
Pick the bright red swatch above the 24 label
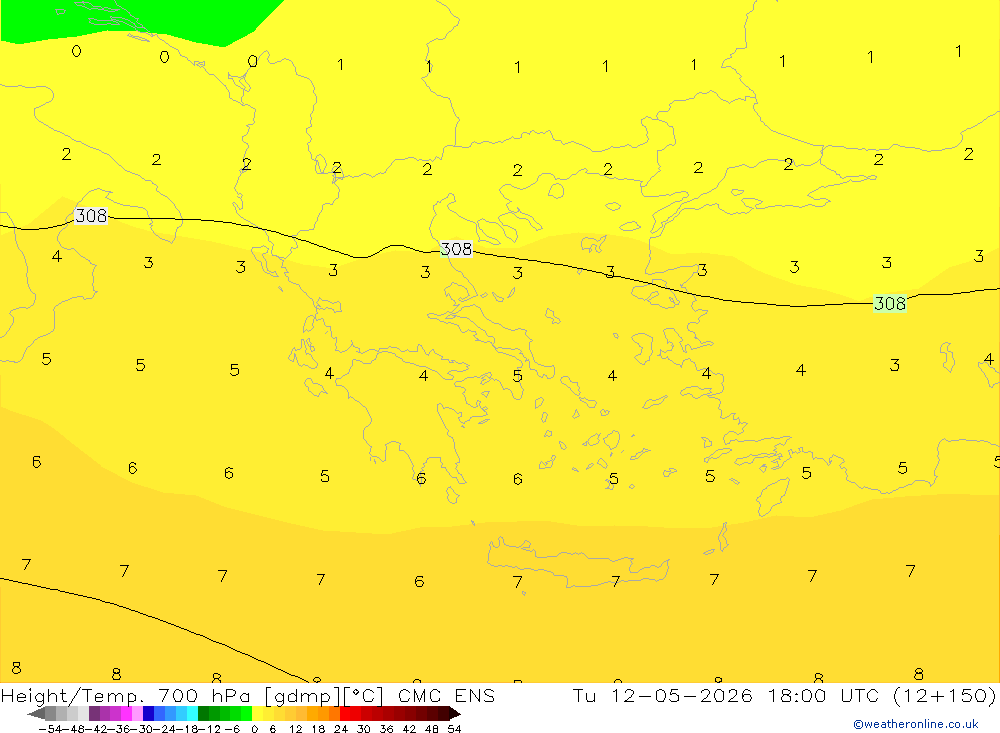[345, 714]
